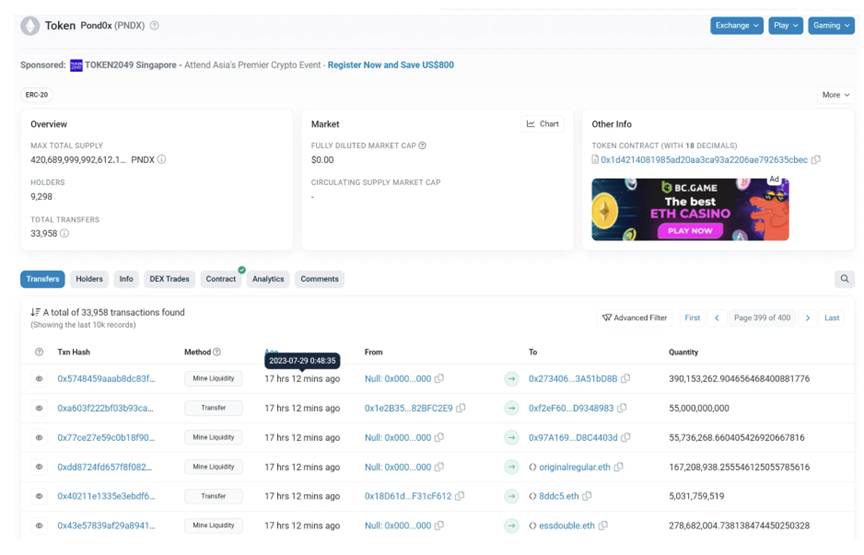Click the Advanced Filter button

(x=634, y=318)
